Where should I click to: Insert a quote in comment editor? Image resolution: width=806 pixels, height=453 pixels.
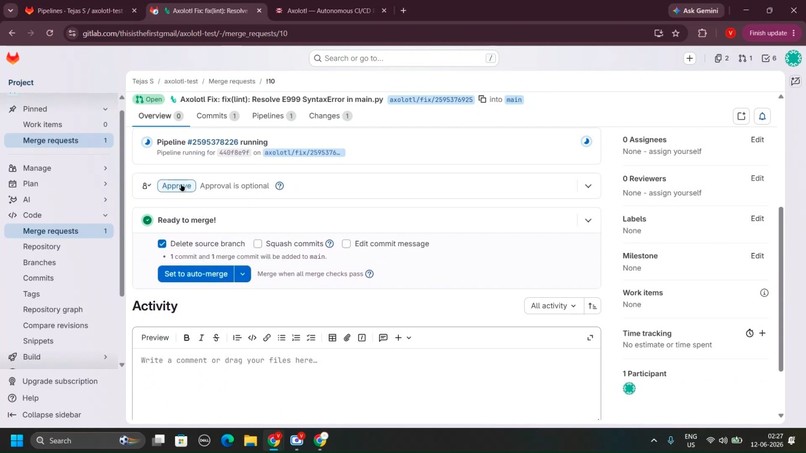click(237, 338)
